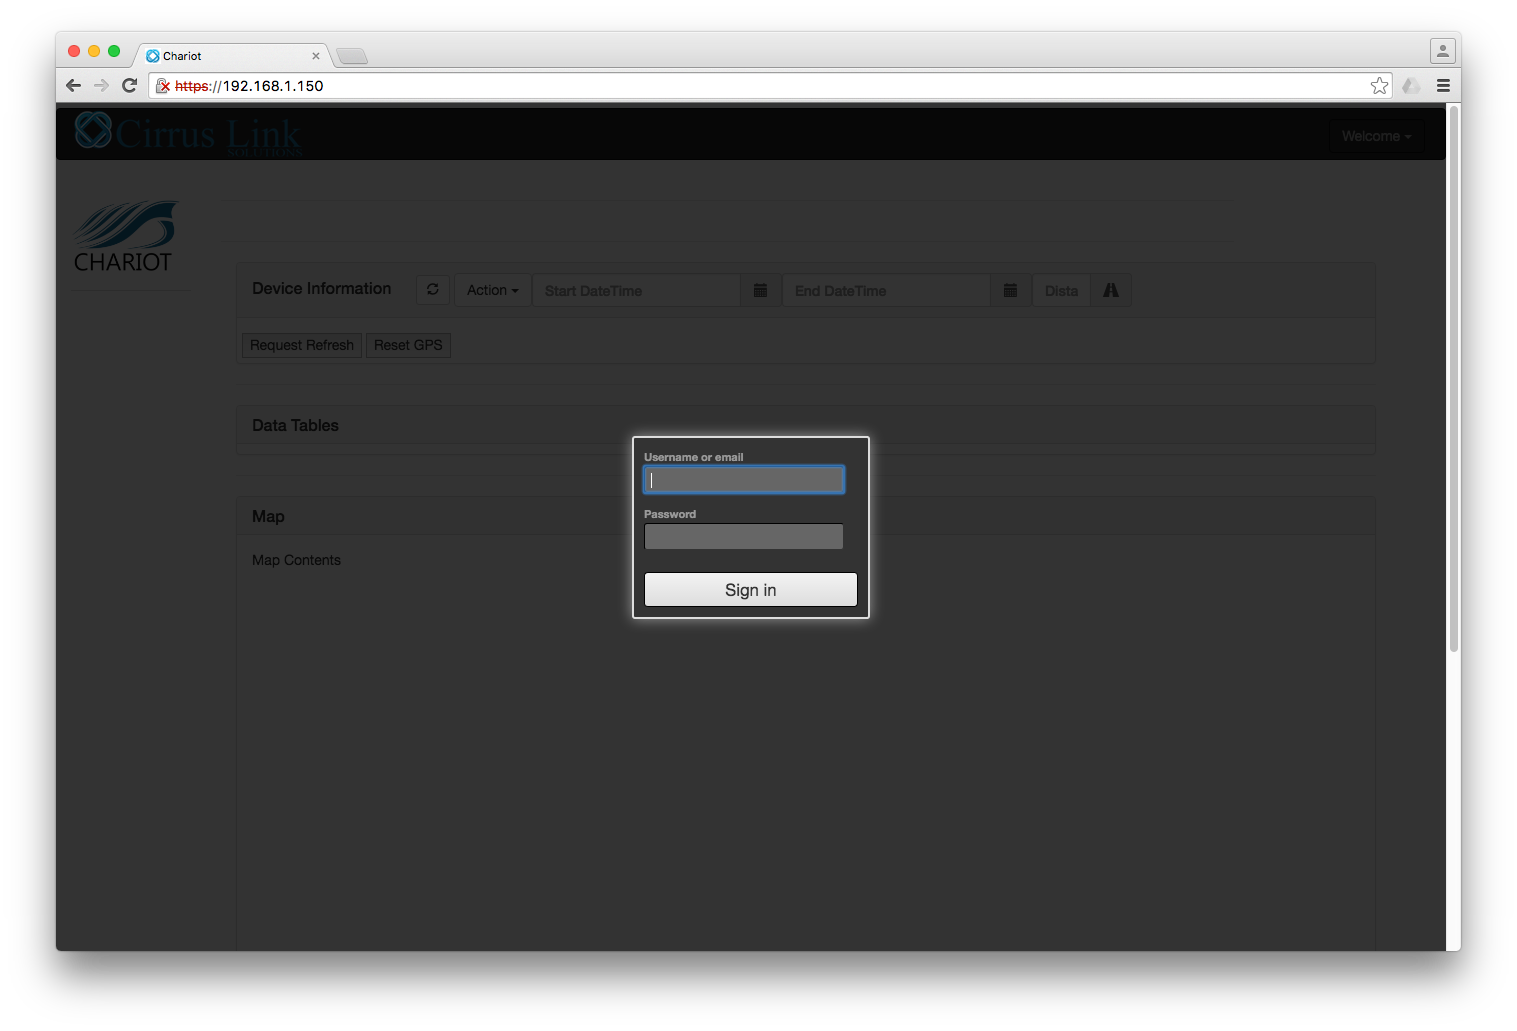
Task: Click the Data Tables panel heading
Action: (295, 425)
